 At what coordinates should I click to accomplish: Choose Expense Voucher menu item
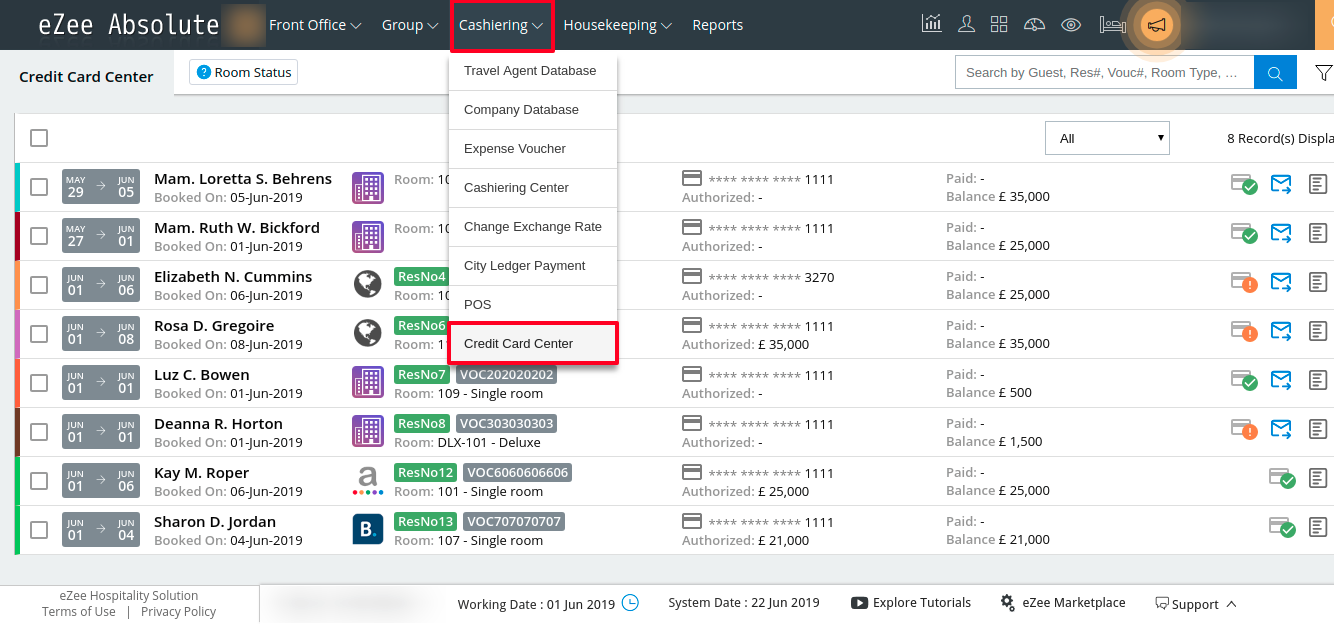[533, 149]
